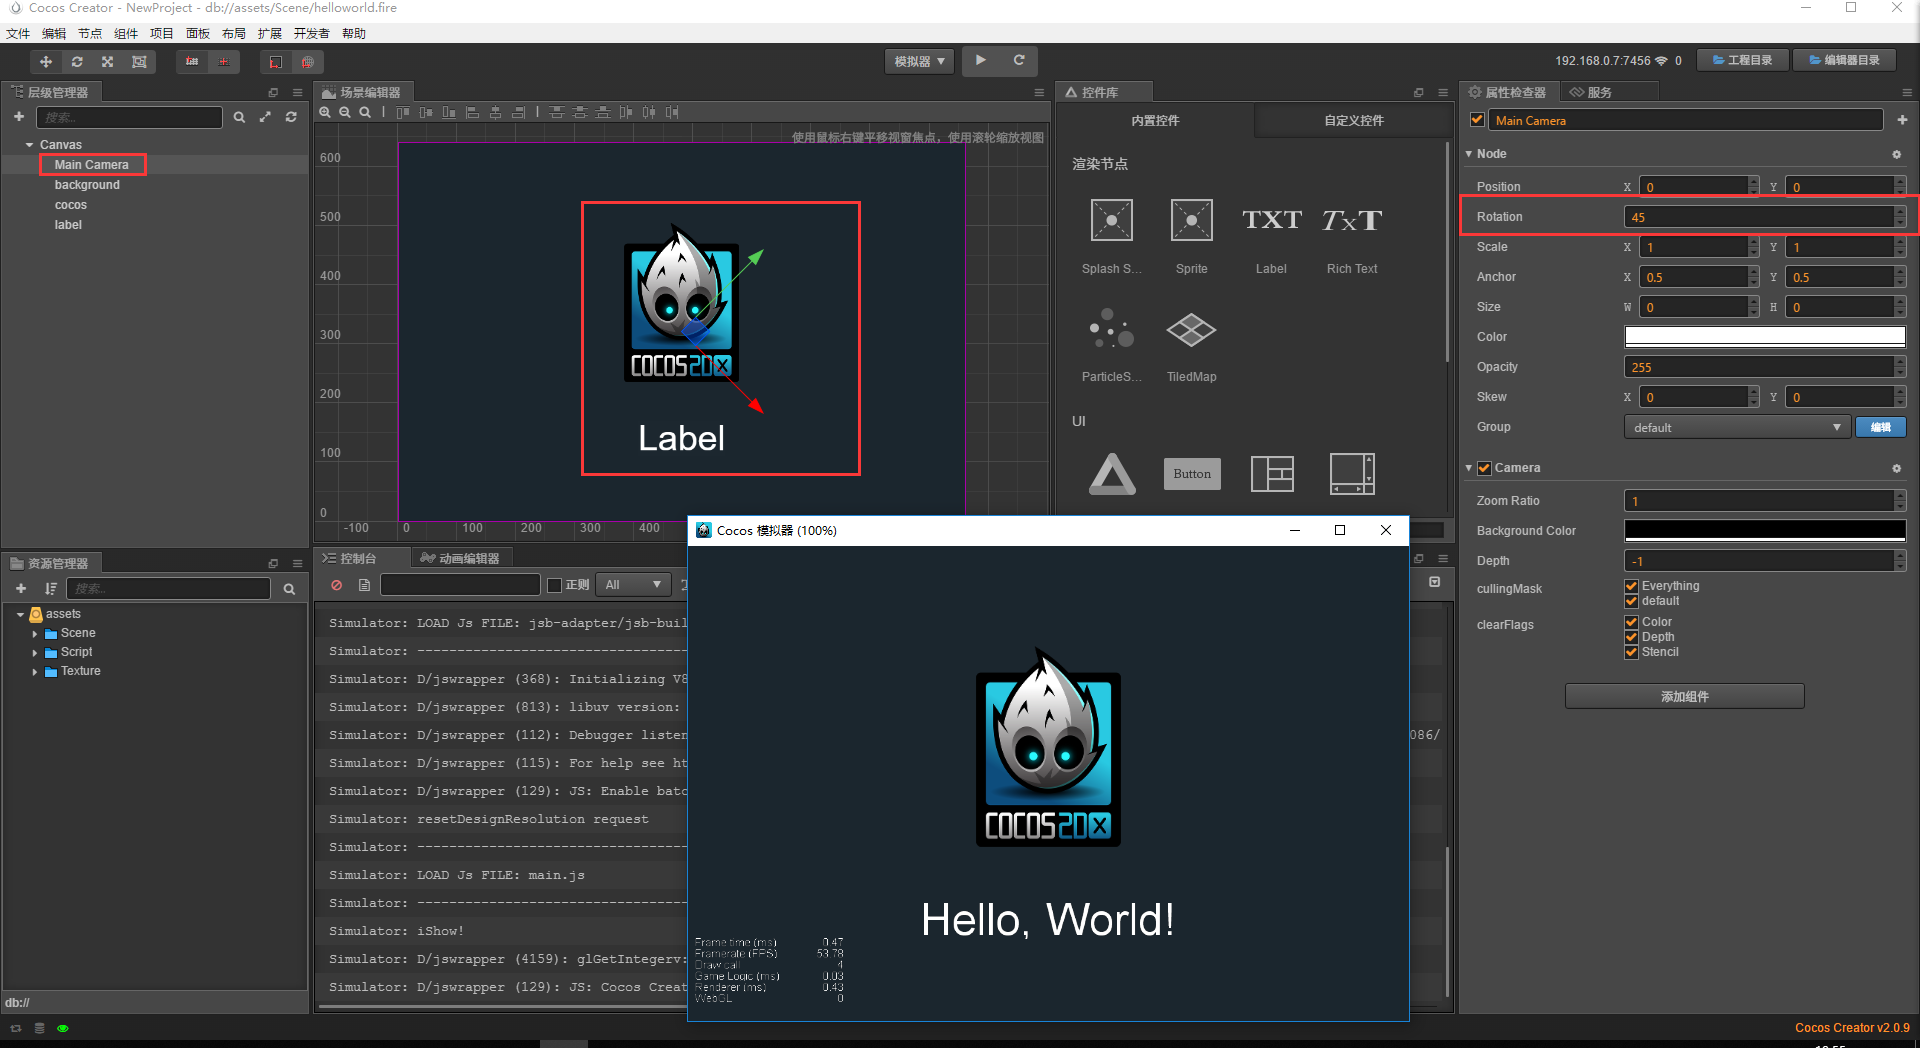Screen dimensions: 1920x1048
Task: Open the 工程目录 project folder
Action: pyautogui.click(x=1743, y=60)
